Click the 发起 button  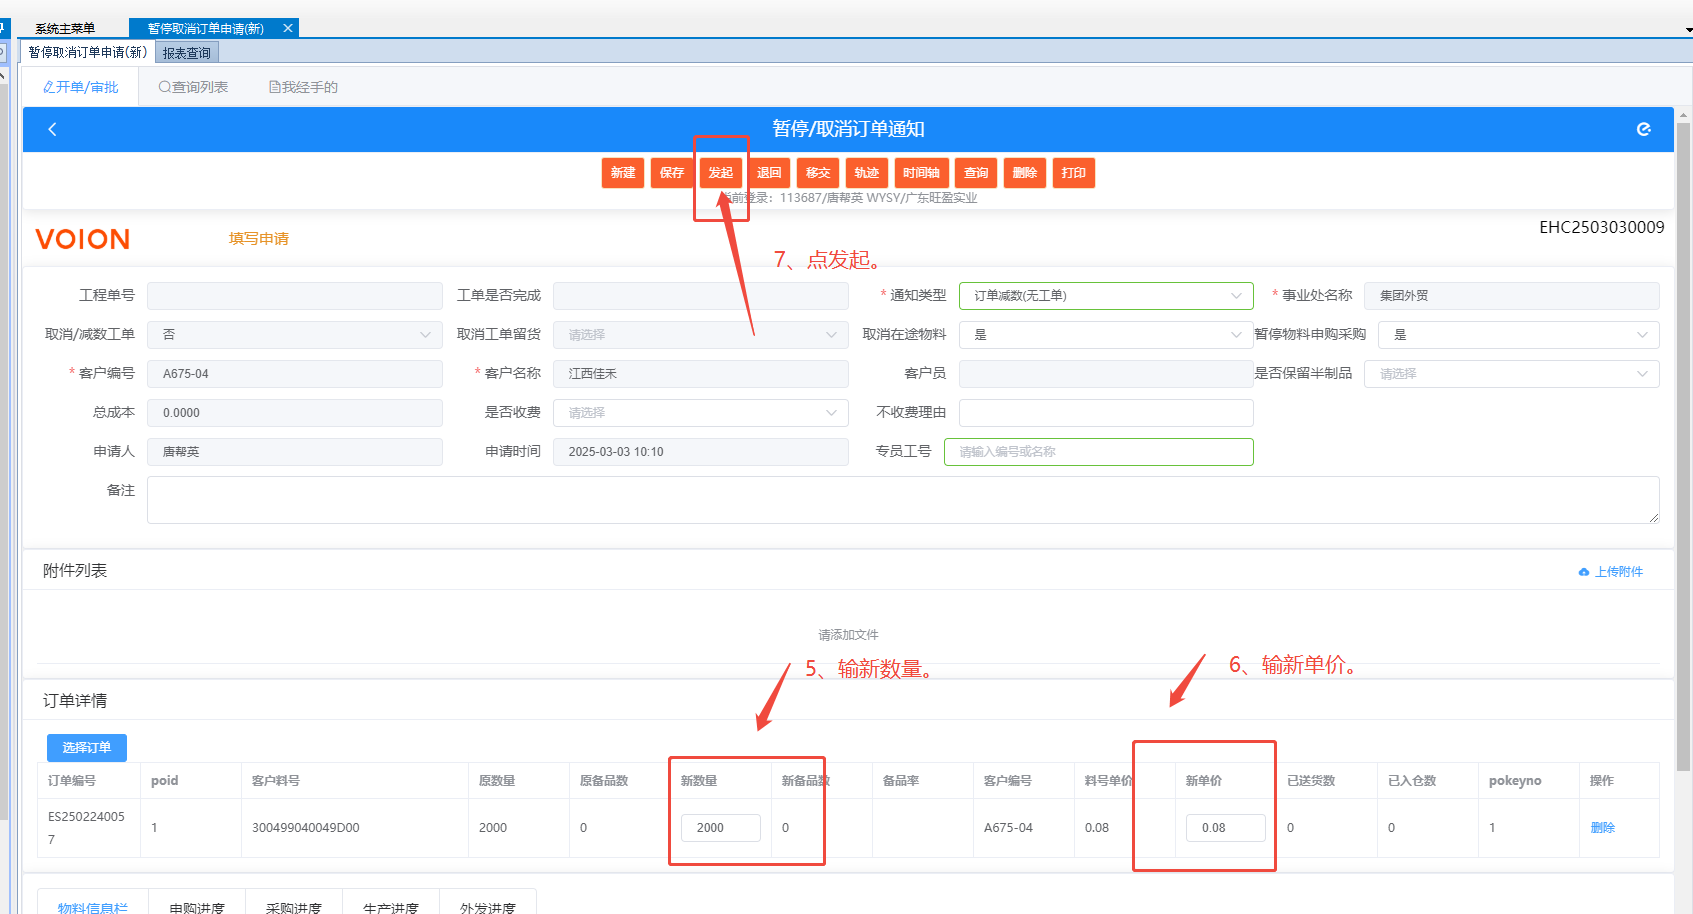[x=721, y=173]
